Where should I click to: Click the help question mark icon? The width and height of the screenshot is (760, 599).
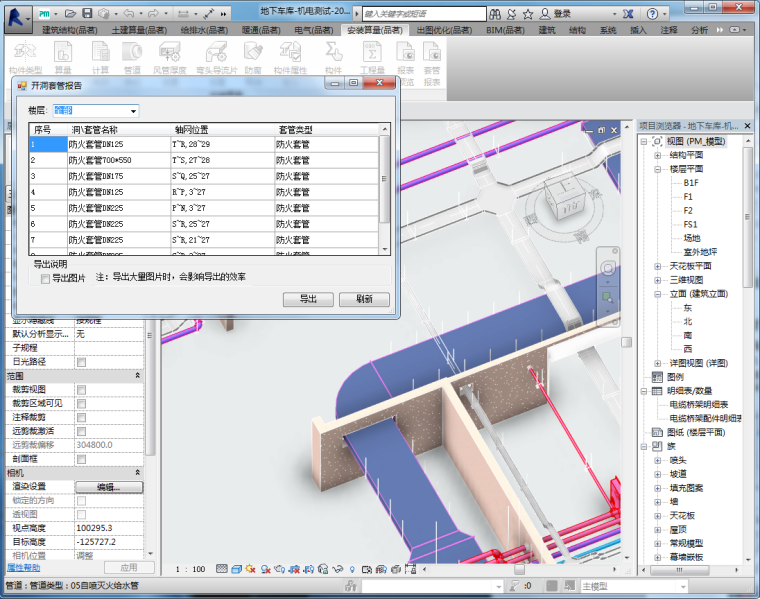coord(653,14)
